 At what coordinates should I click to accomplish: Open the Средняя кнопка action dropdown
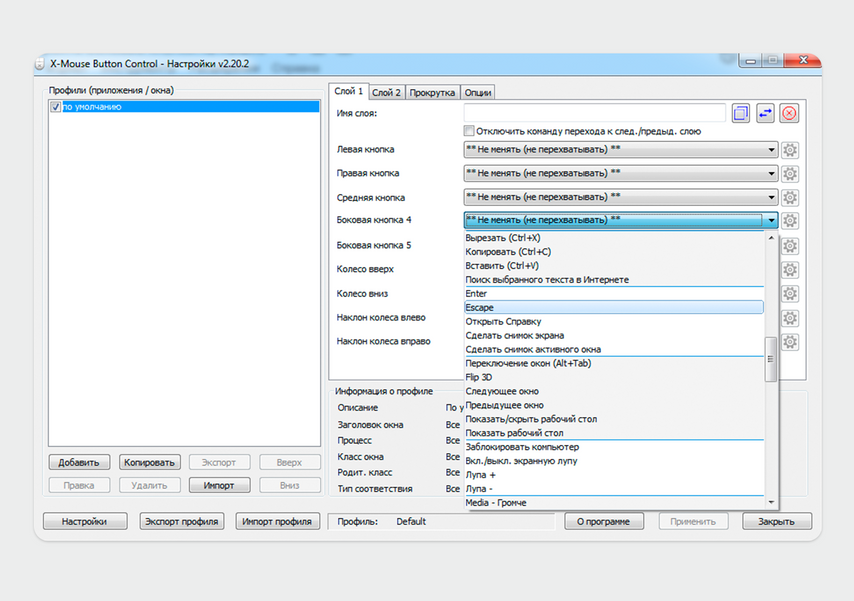620,197
